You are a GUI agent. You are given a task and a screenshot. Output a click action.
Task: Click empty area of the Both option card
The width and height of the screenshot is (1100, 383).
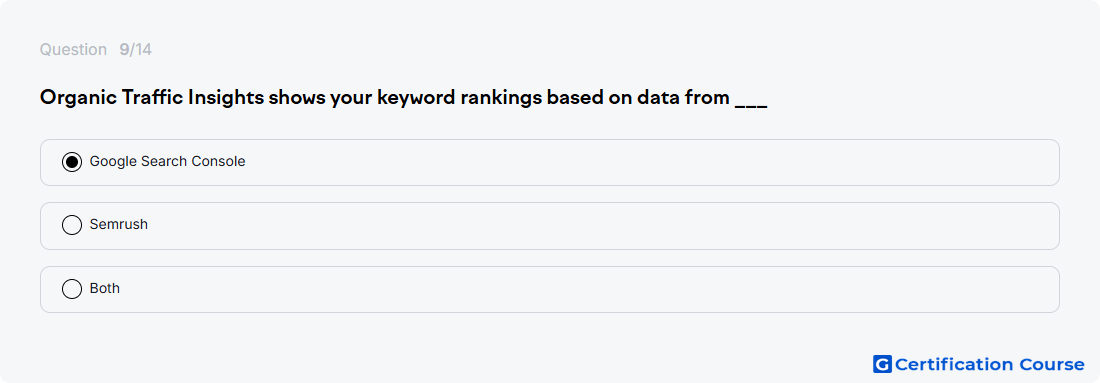click(x=596, y=289)
